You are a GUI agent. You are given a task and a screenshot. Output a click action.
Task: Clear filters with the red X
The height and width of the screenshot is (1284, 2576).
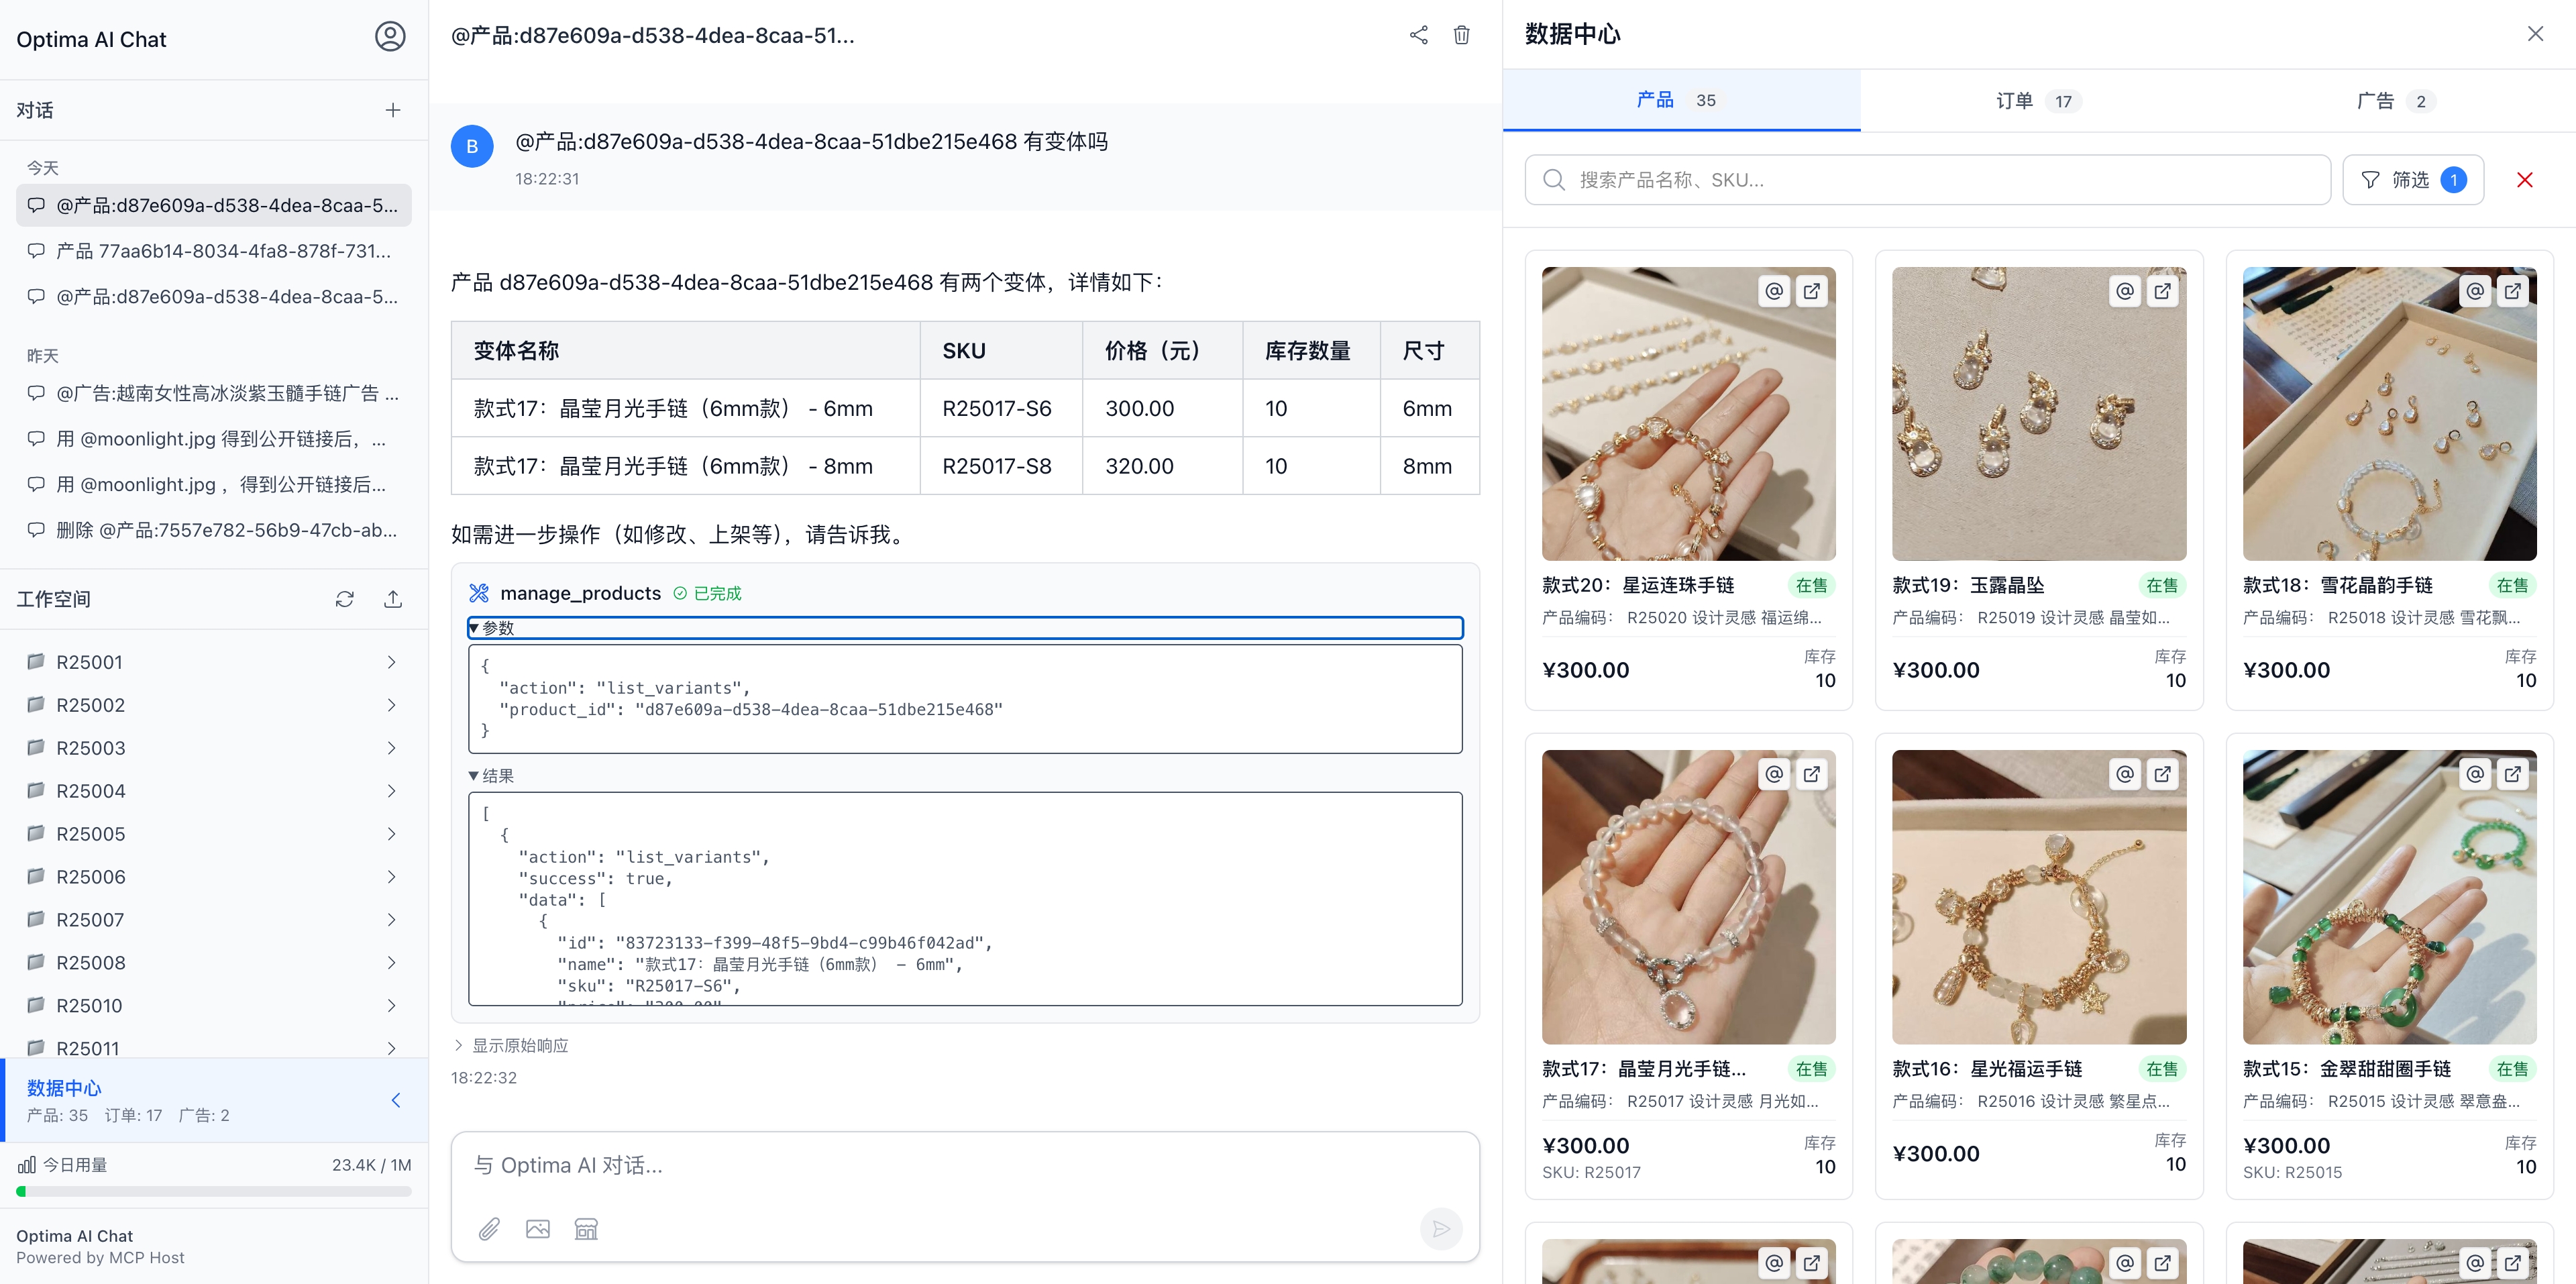click(x=2524, y=180)
